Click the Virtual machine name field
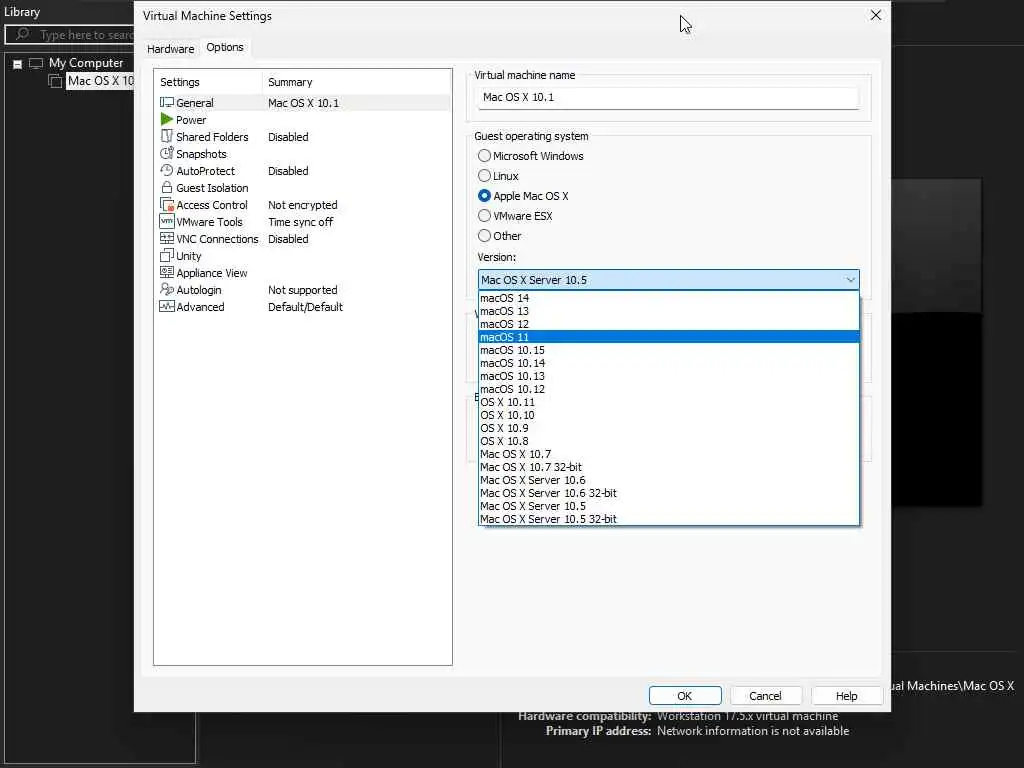The height and width of the screenshot is (768, 1024). [667, 97]
